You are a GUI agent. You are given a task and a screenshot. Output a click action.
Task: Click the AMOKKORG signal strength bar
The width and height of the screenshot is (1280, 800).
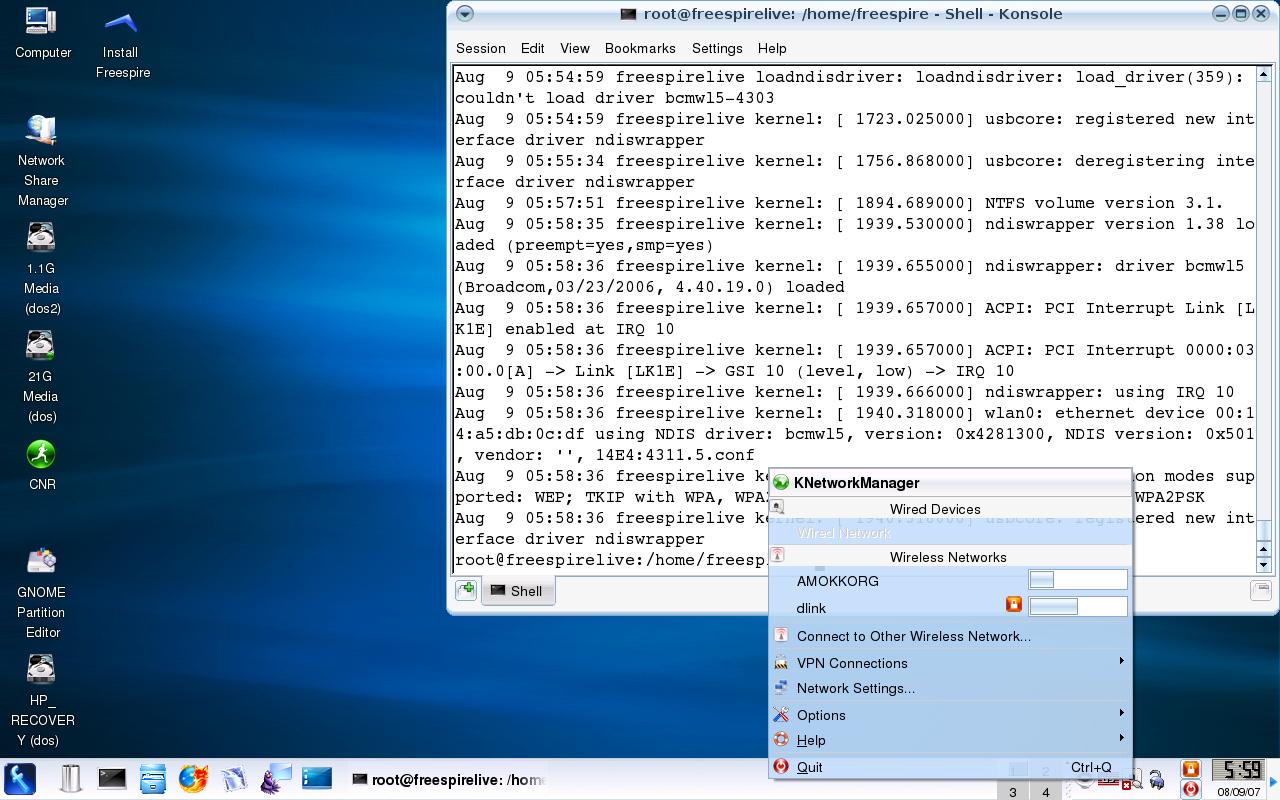[x=1078, y=579]
